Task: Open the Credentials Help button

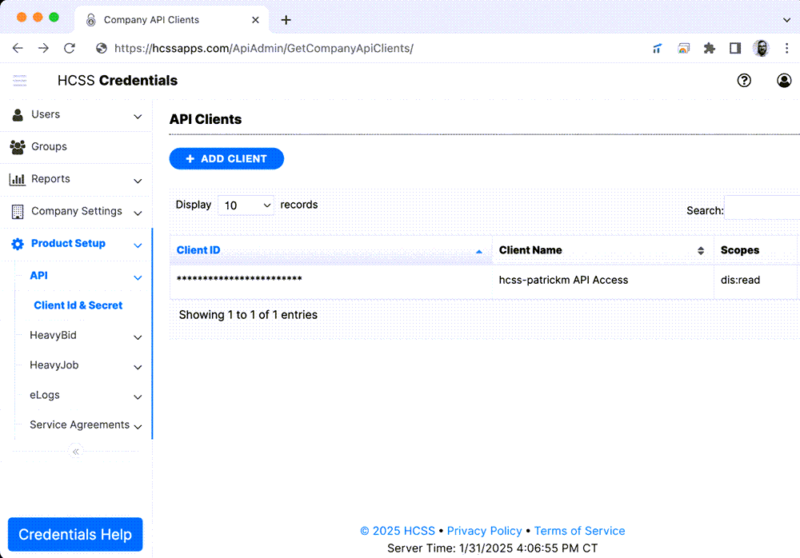Action: click(x=75, y=535)
